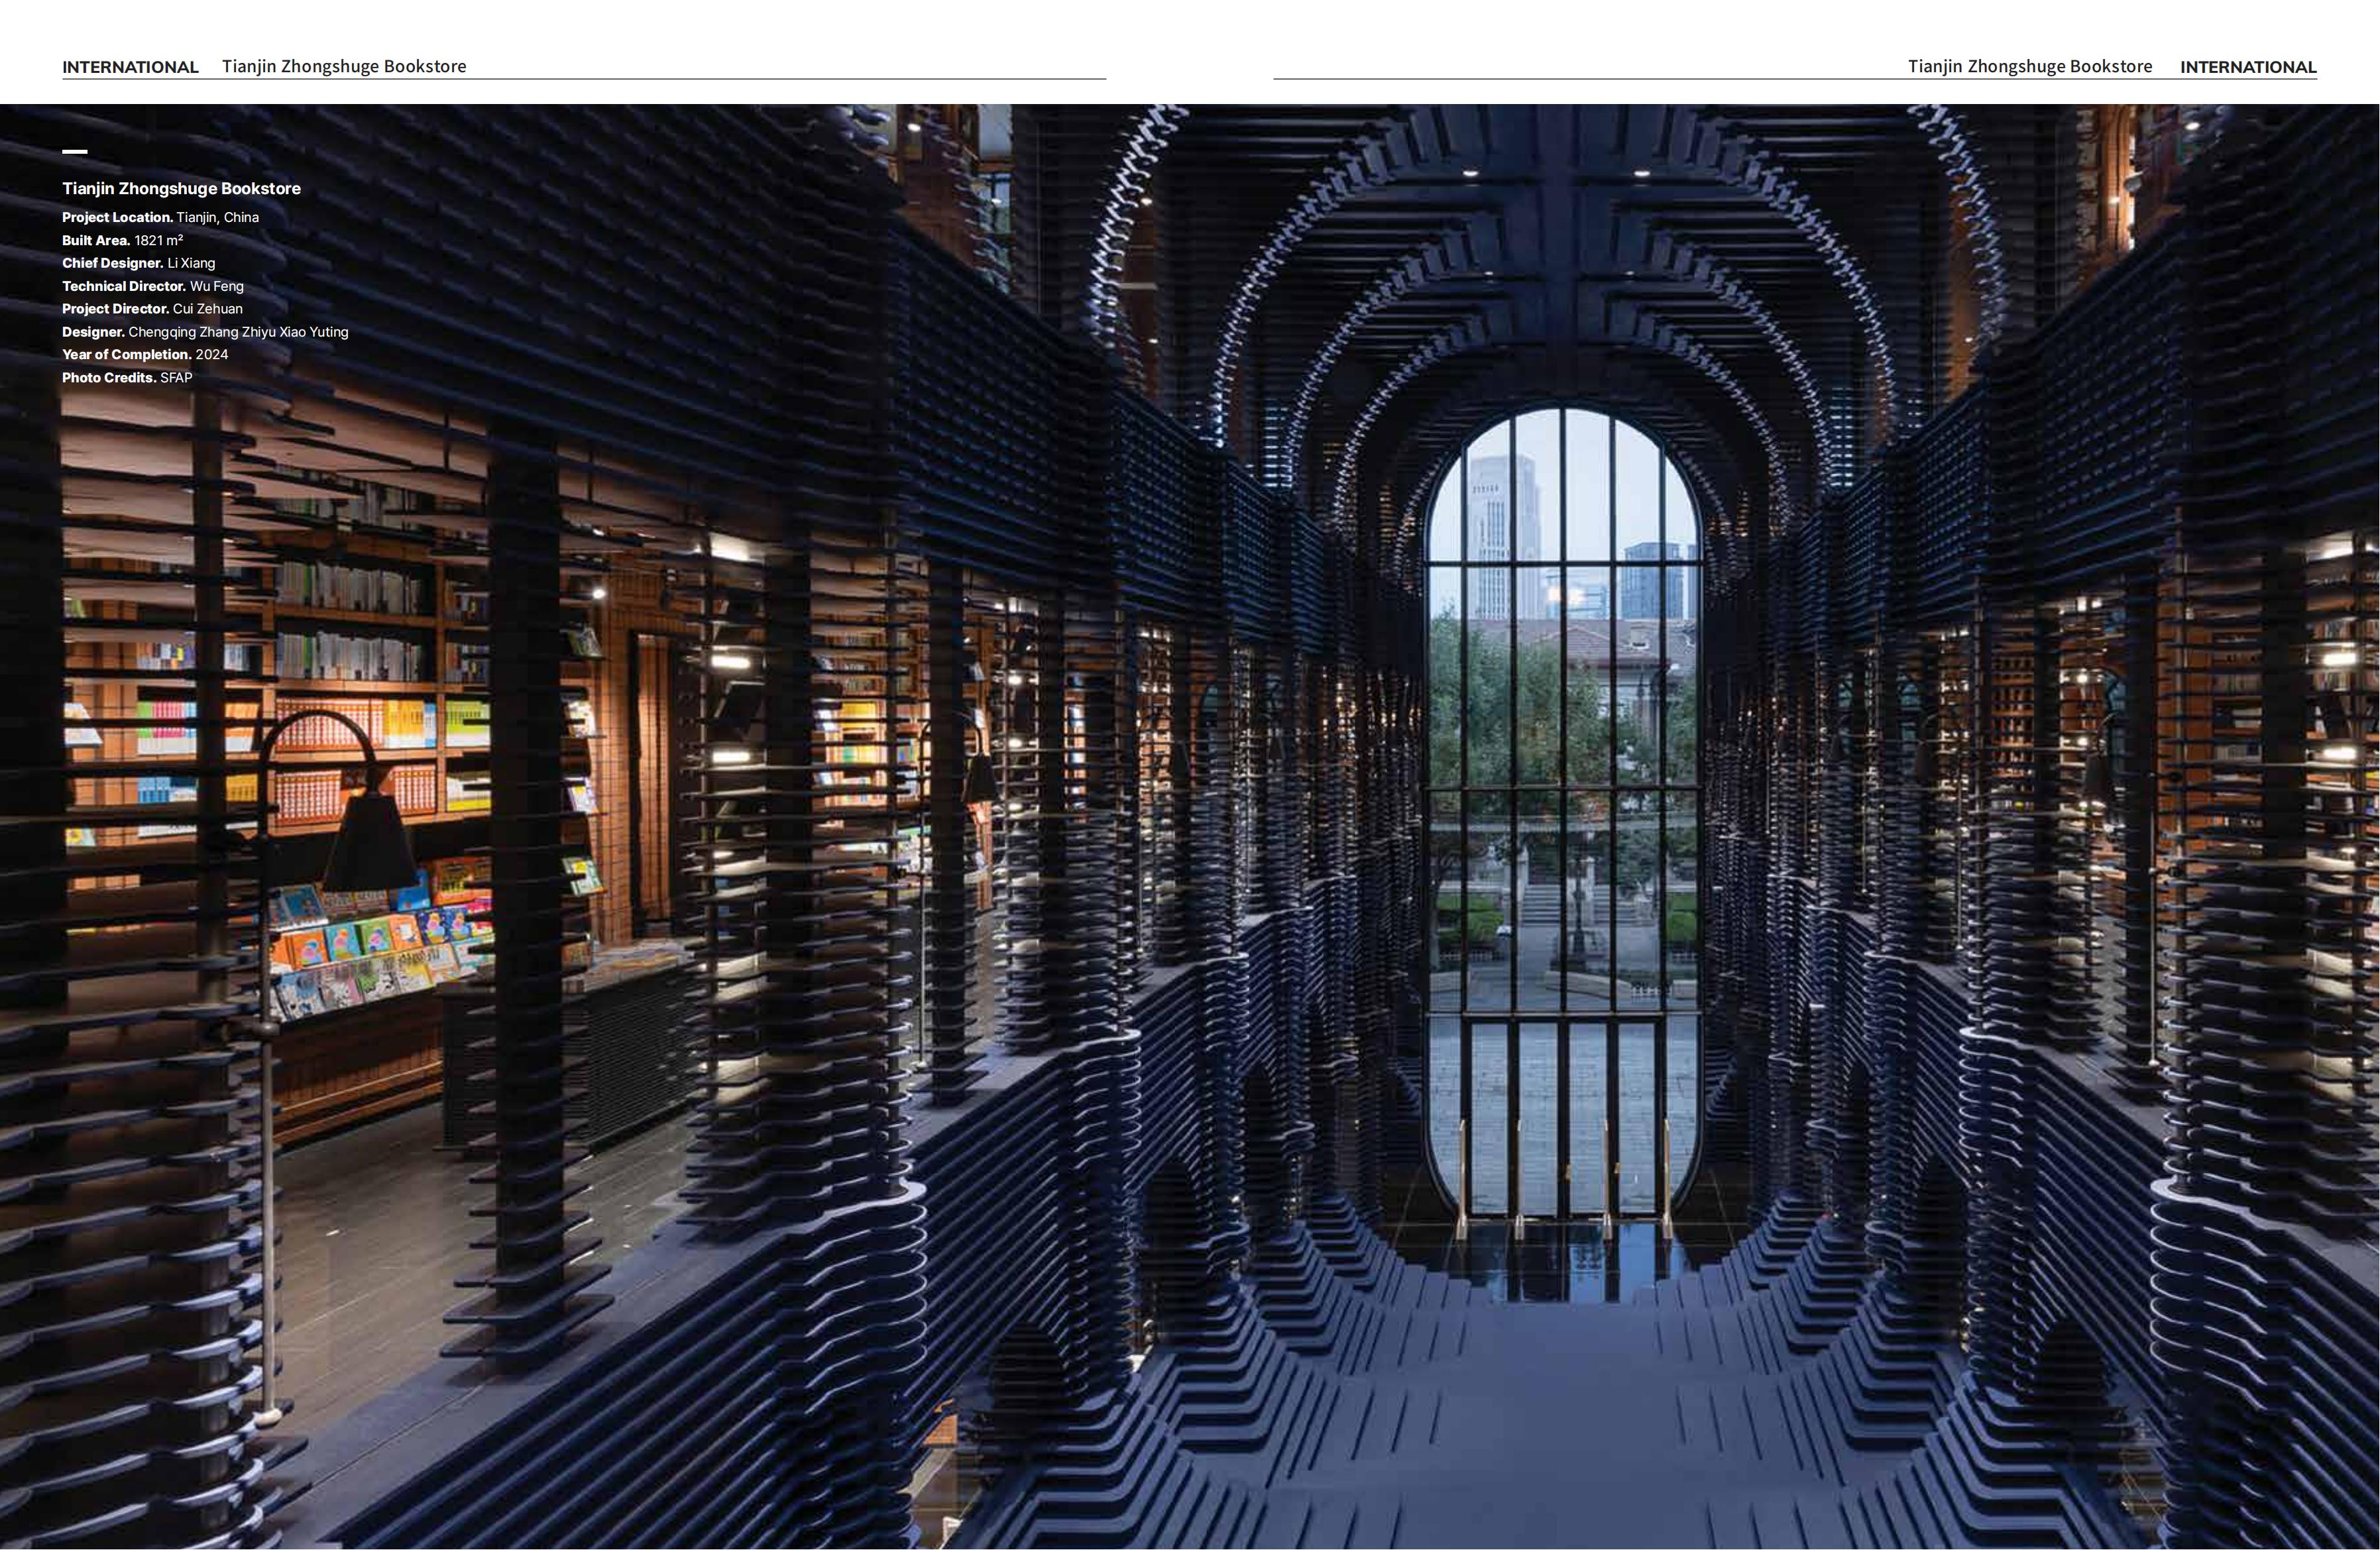This screenshot has width=2380, height=1550.
Task: Click the white dash above the title
Action: tap(75, 152)
